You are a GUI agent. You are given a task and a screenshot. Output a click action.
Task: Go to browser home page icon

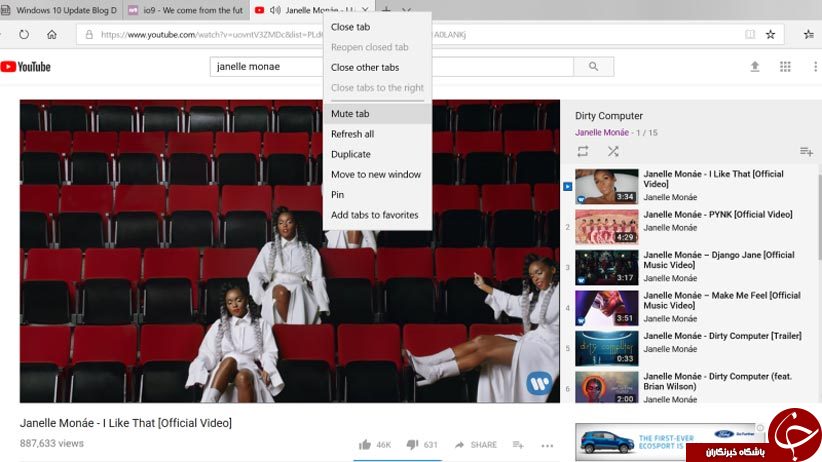pos(51,35)
